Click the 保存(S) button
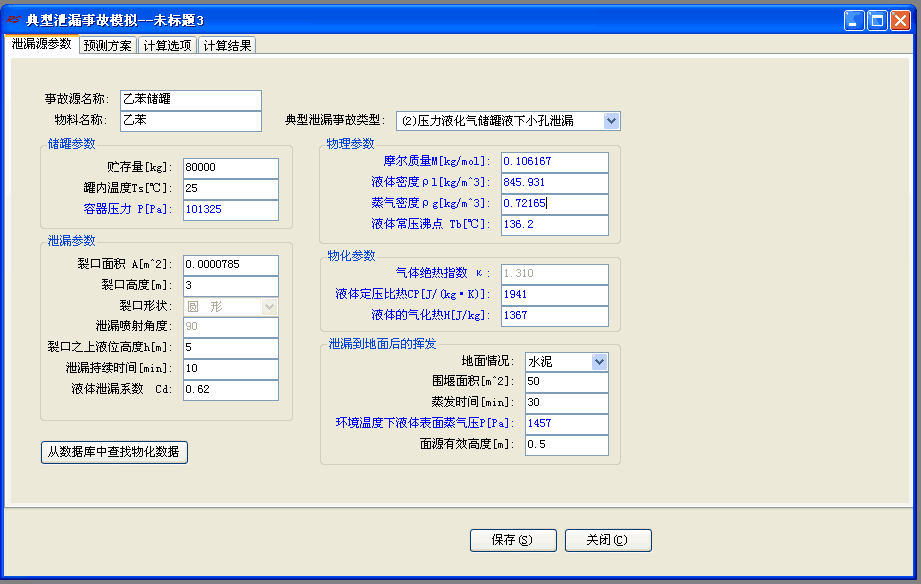This screenshot has width=921, height=584. point(513,541)
